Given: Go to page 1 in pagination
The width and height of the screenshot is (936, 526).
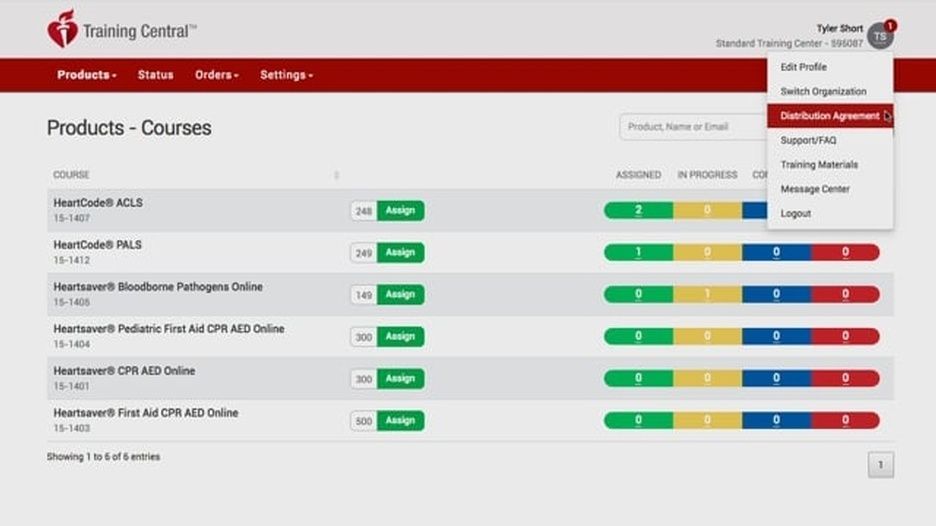Looking at the screenshot, I should pyautogui.click(x=880, y=465).
